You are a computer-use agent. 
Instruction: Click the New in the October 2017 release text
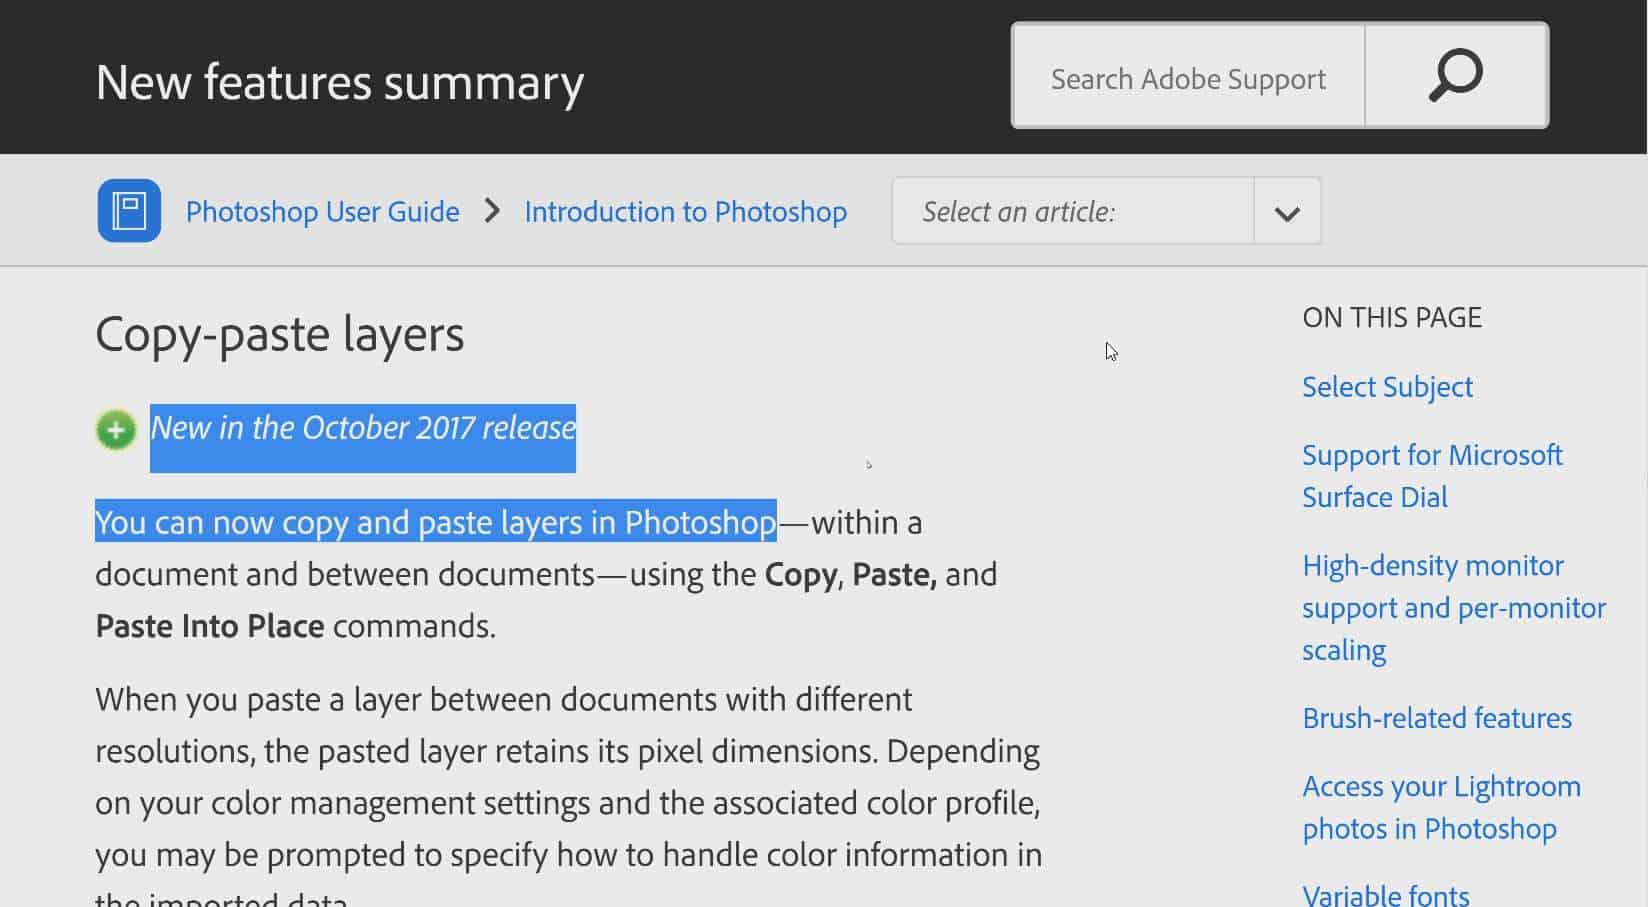[x=363, y=428]
